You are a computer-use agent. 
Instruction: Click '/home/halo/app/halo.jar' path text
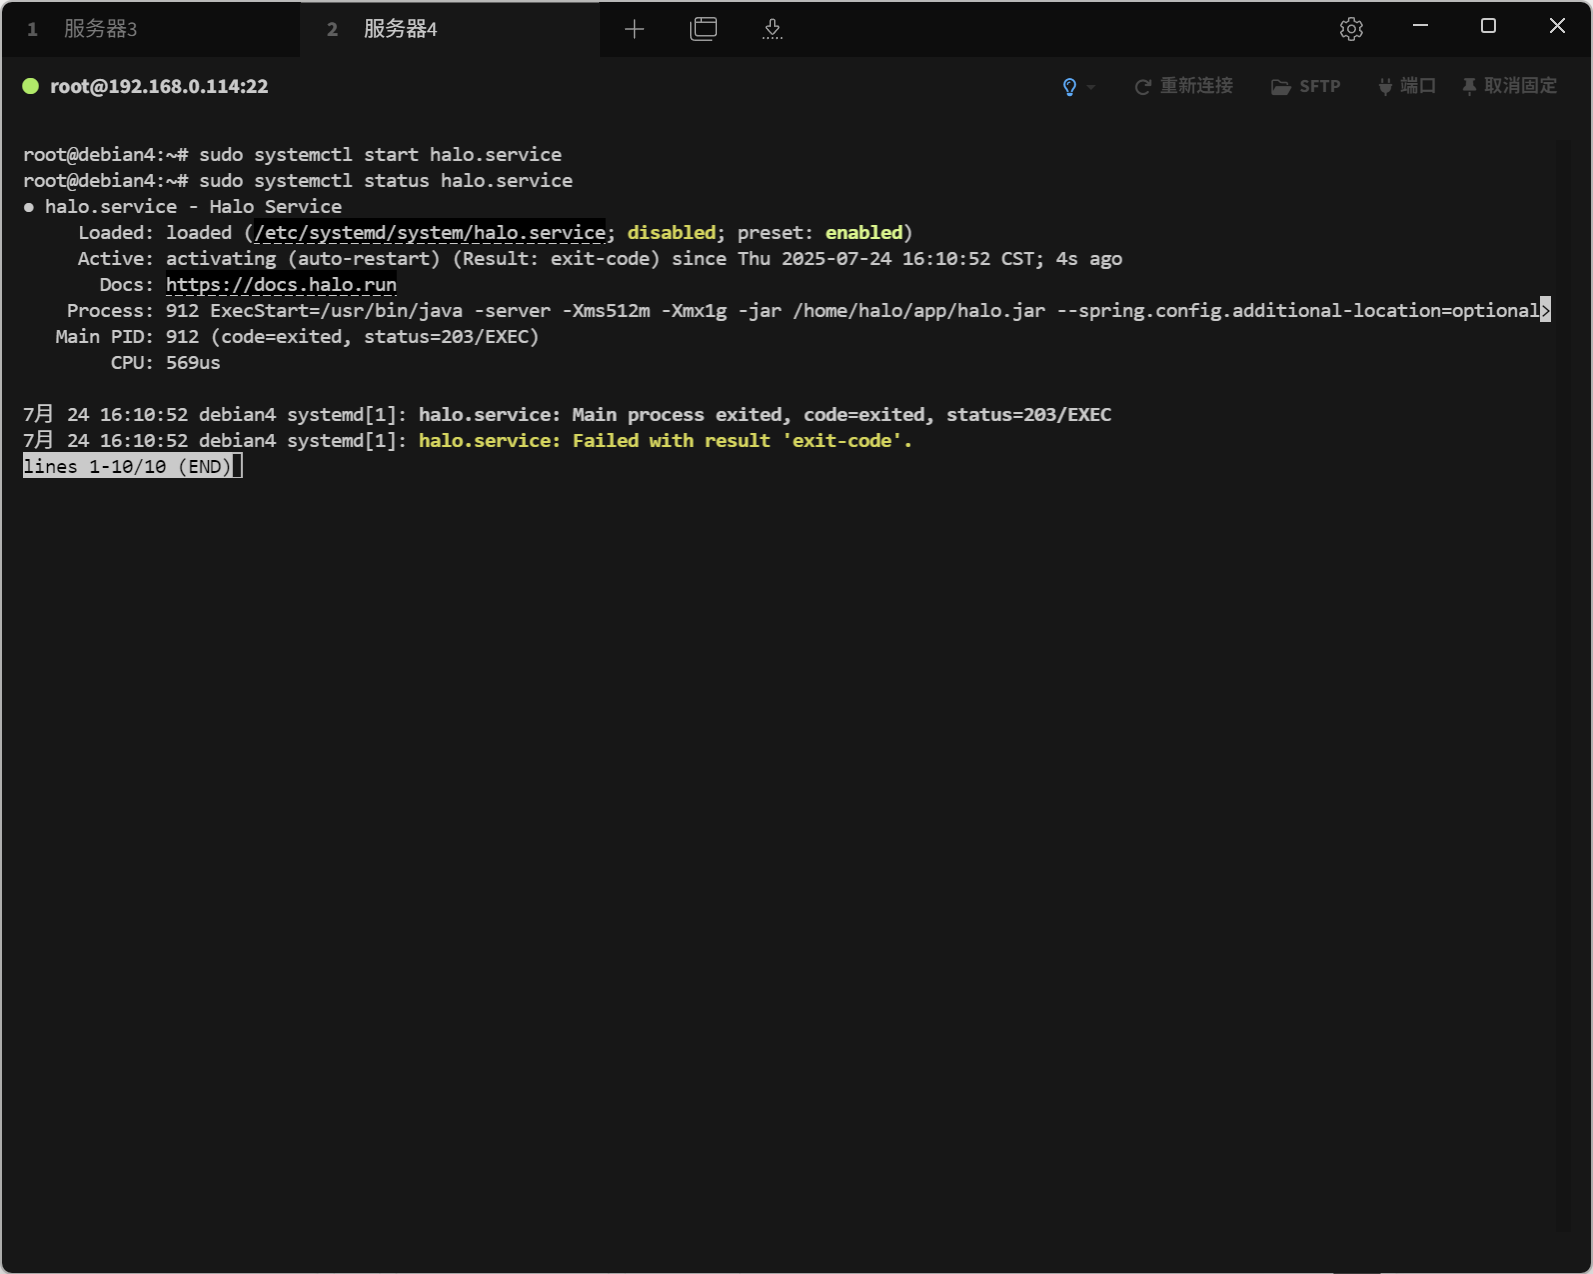pos(919,311)
